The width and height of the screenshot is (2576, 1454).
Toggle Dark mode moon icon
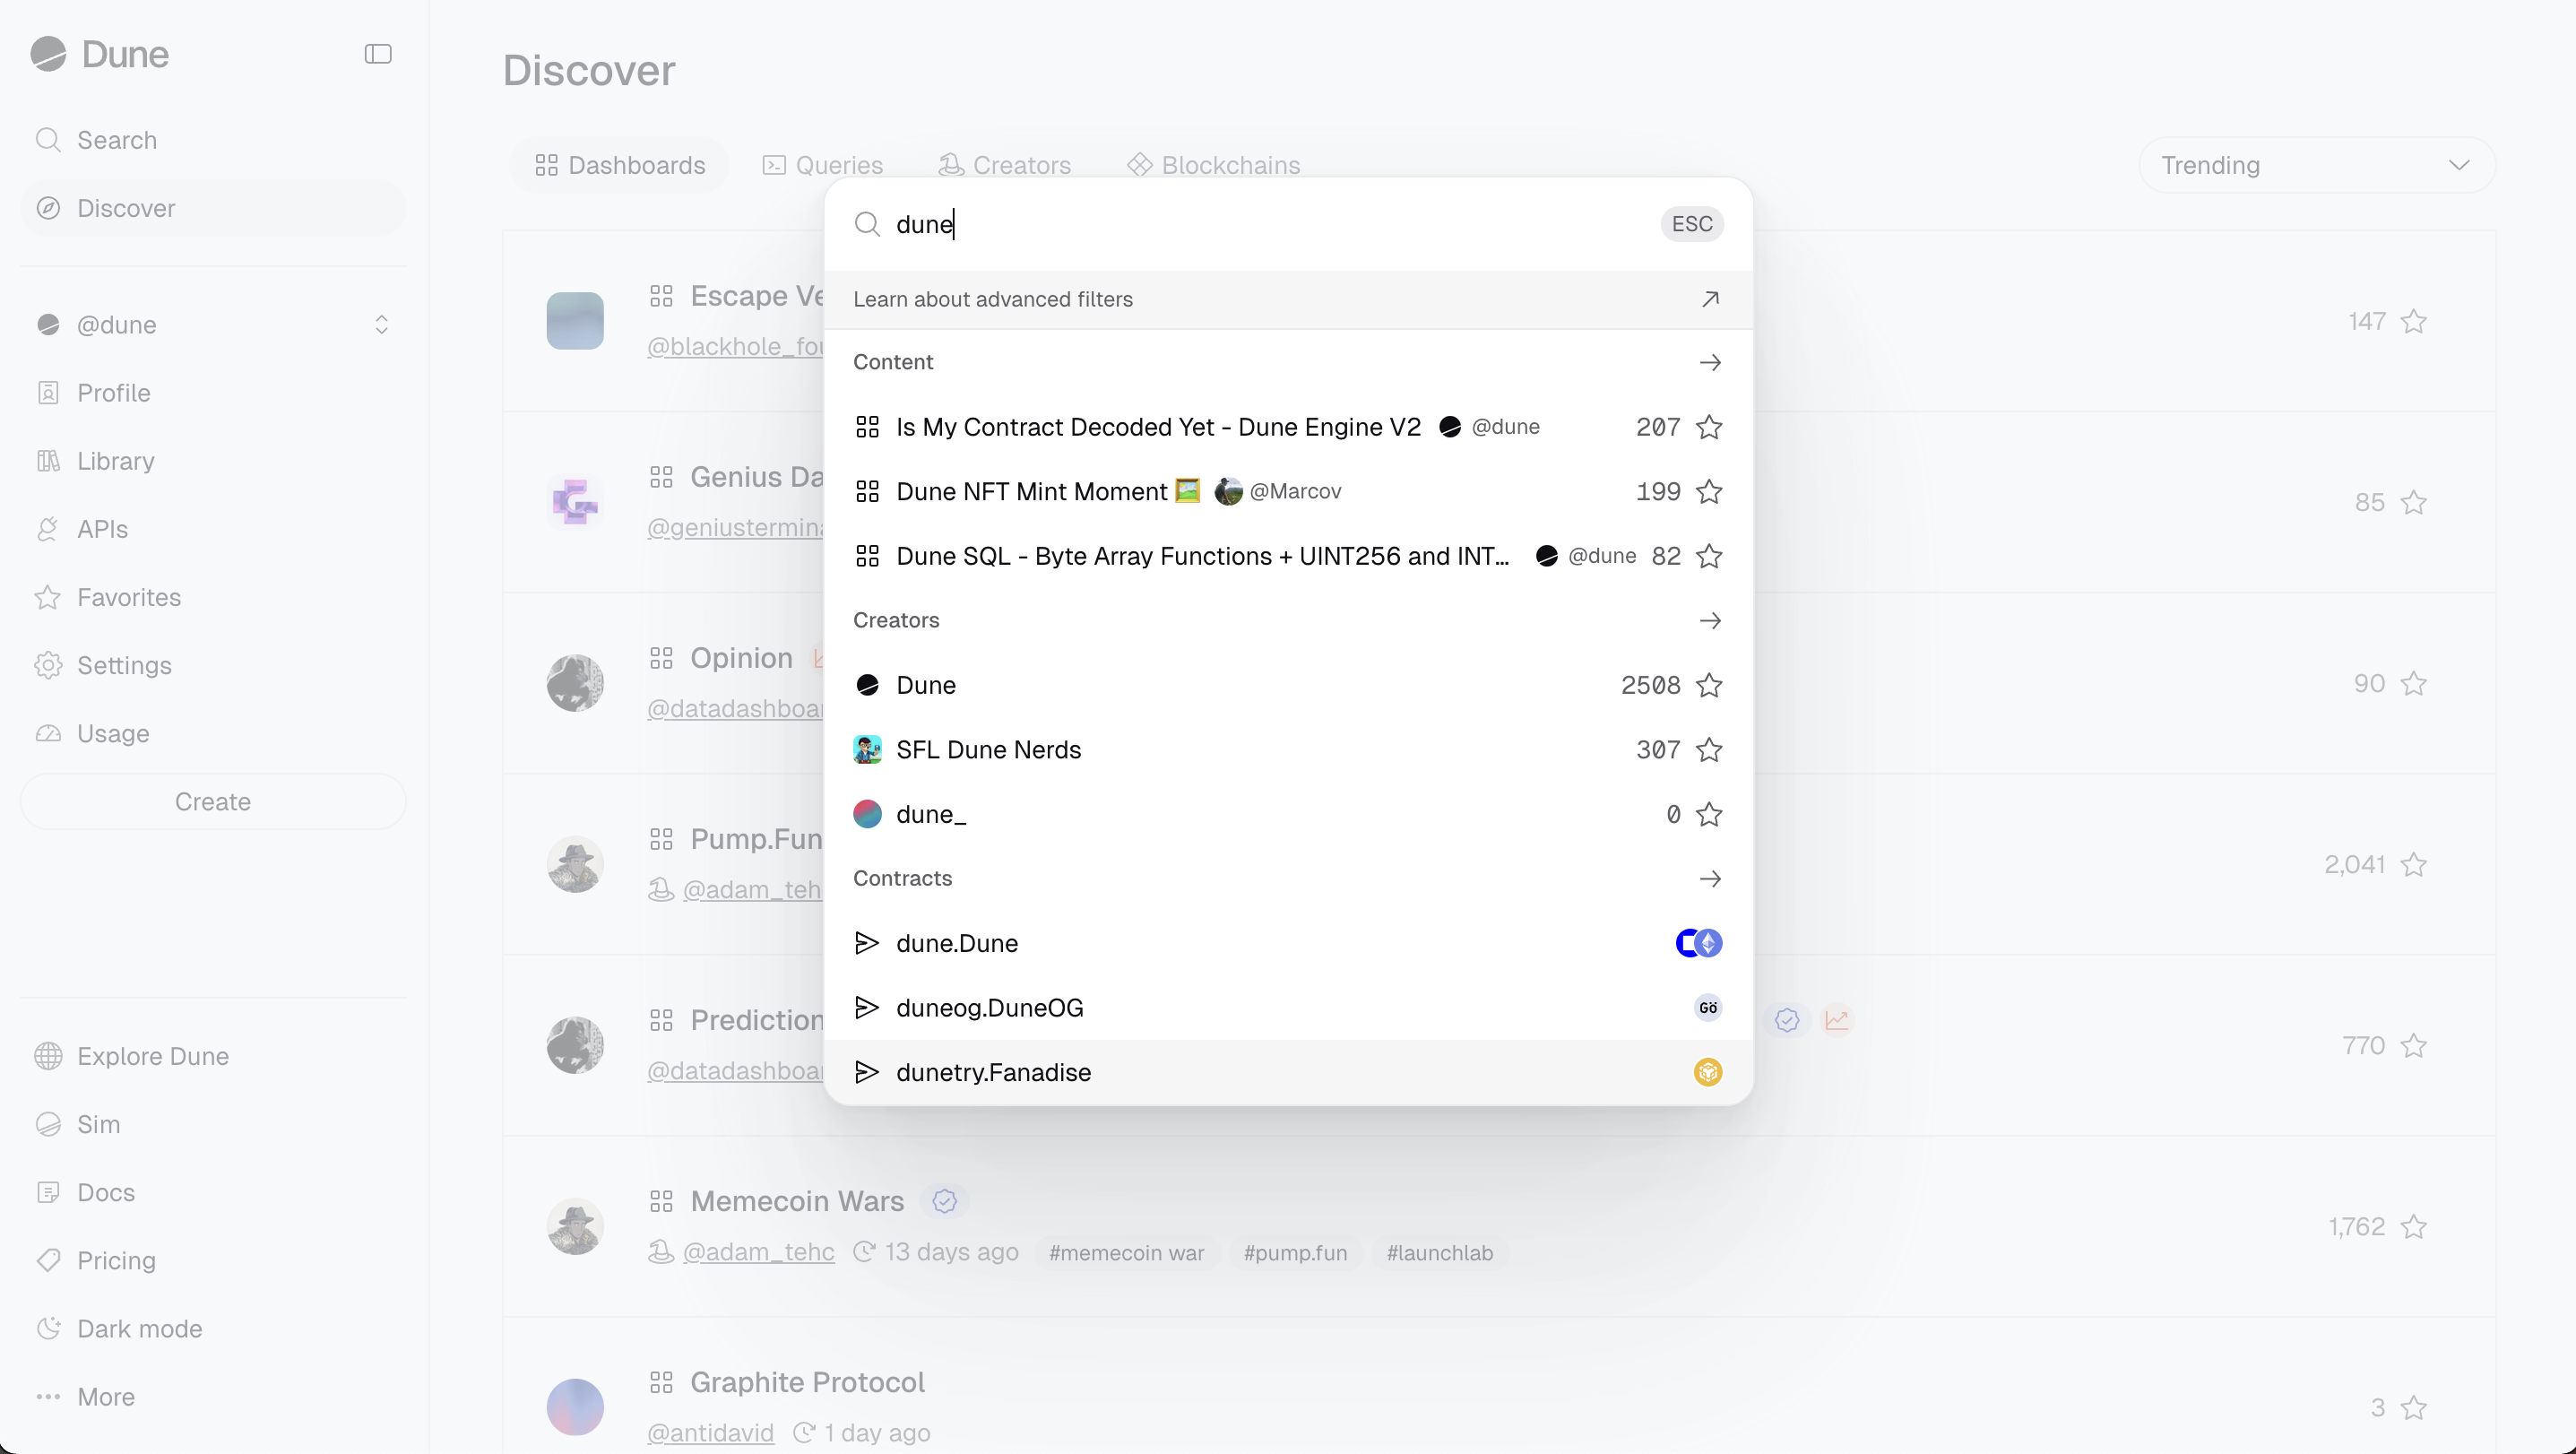48,1329
